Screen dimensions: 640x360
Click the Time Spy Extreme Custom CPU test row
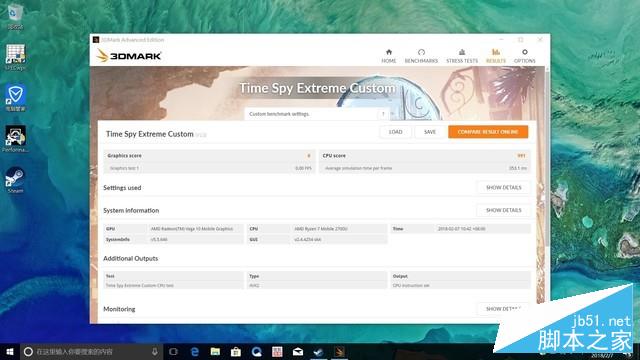173,285
